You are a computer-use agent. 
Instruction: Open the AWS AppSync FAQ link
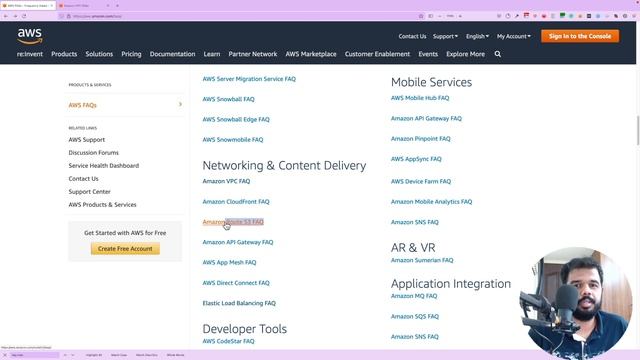pos(416,159)
